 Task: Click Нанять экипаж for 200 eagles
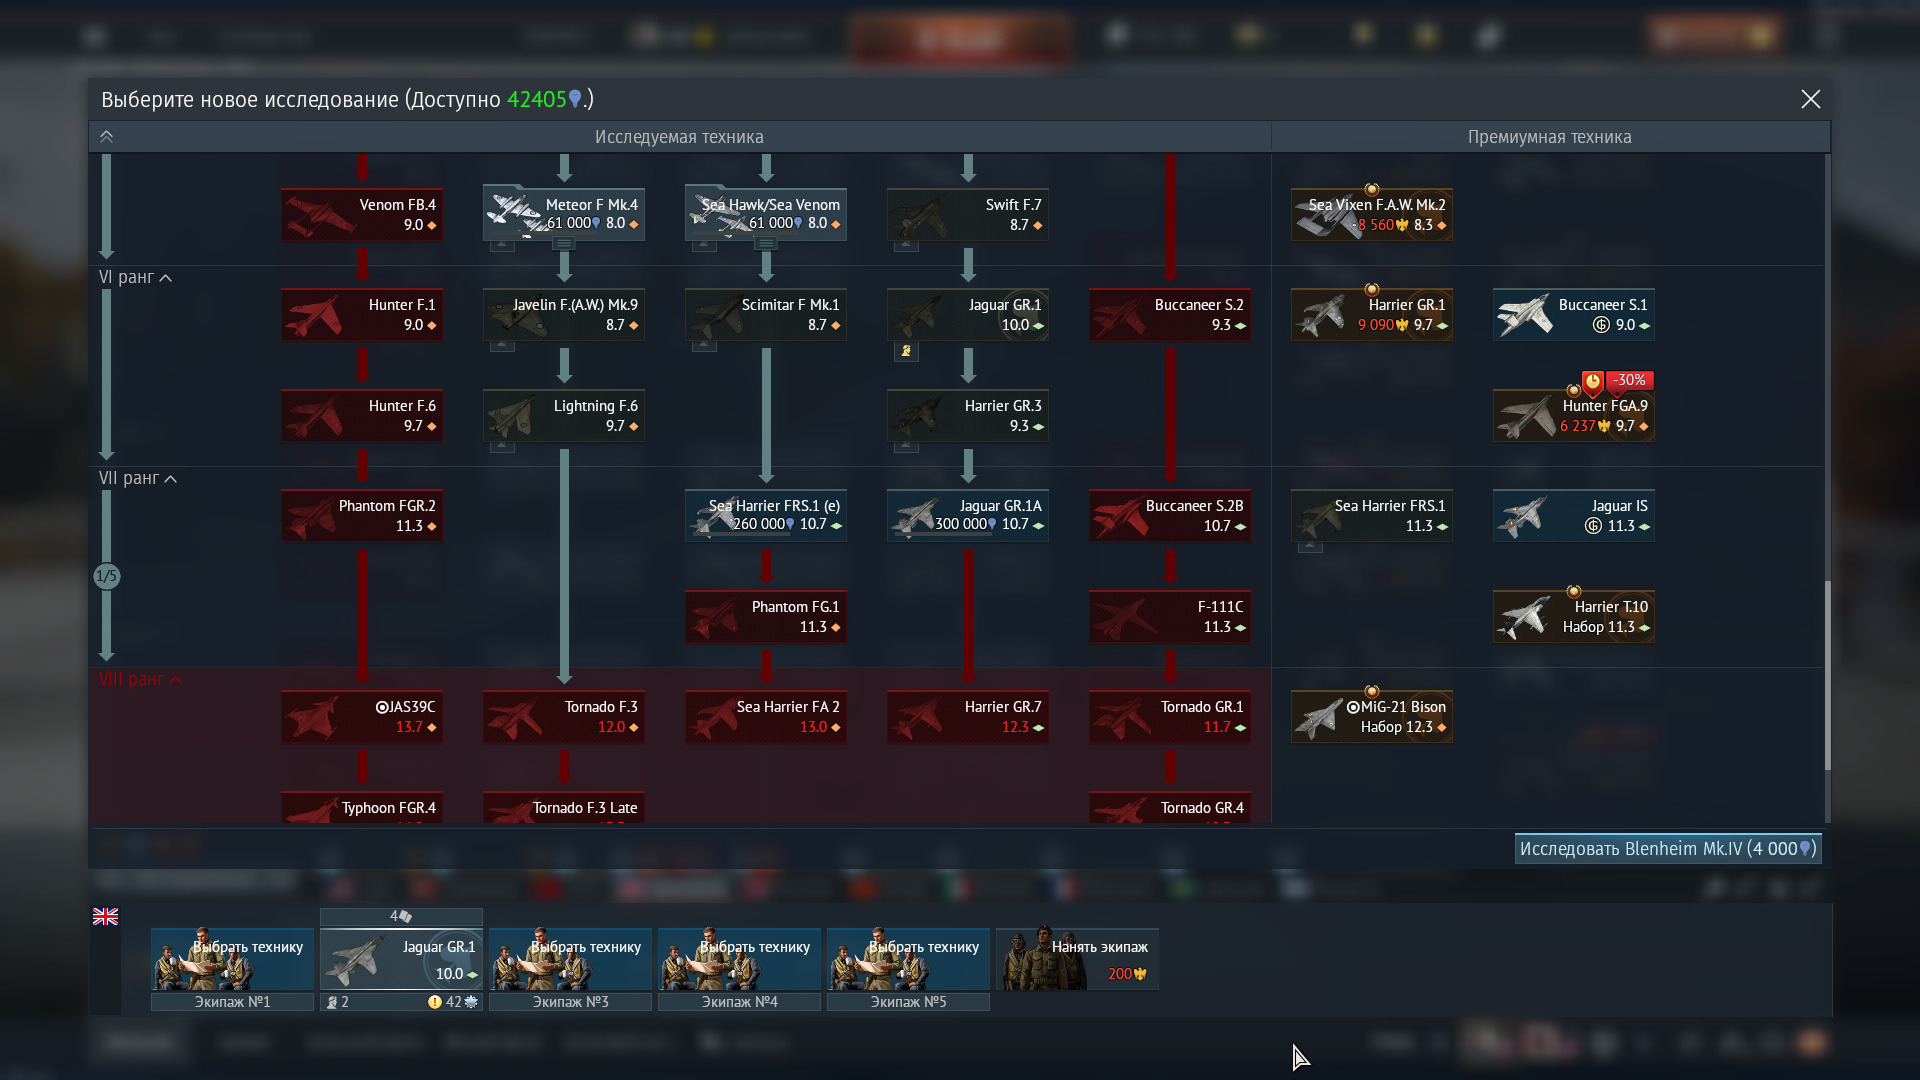[x=1078, y=959]
